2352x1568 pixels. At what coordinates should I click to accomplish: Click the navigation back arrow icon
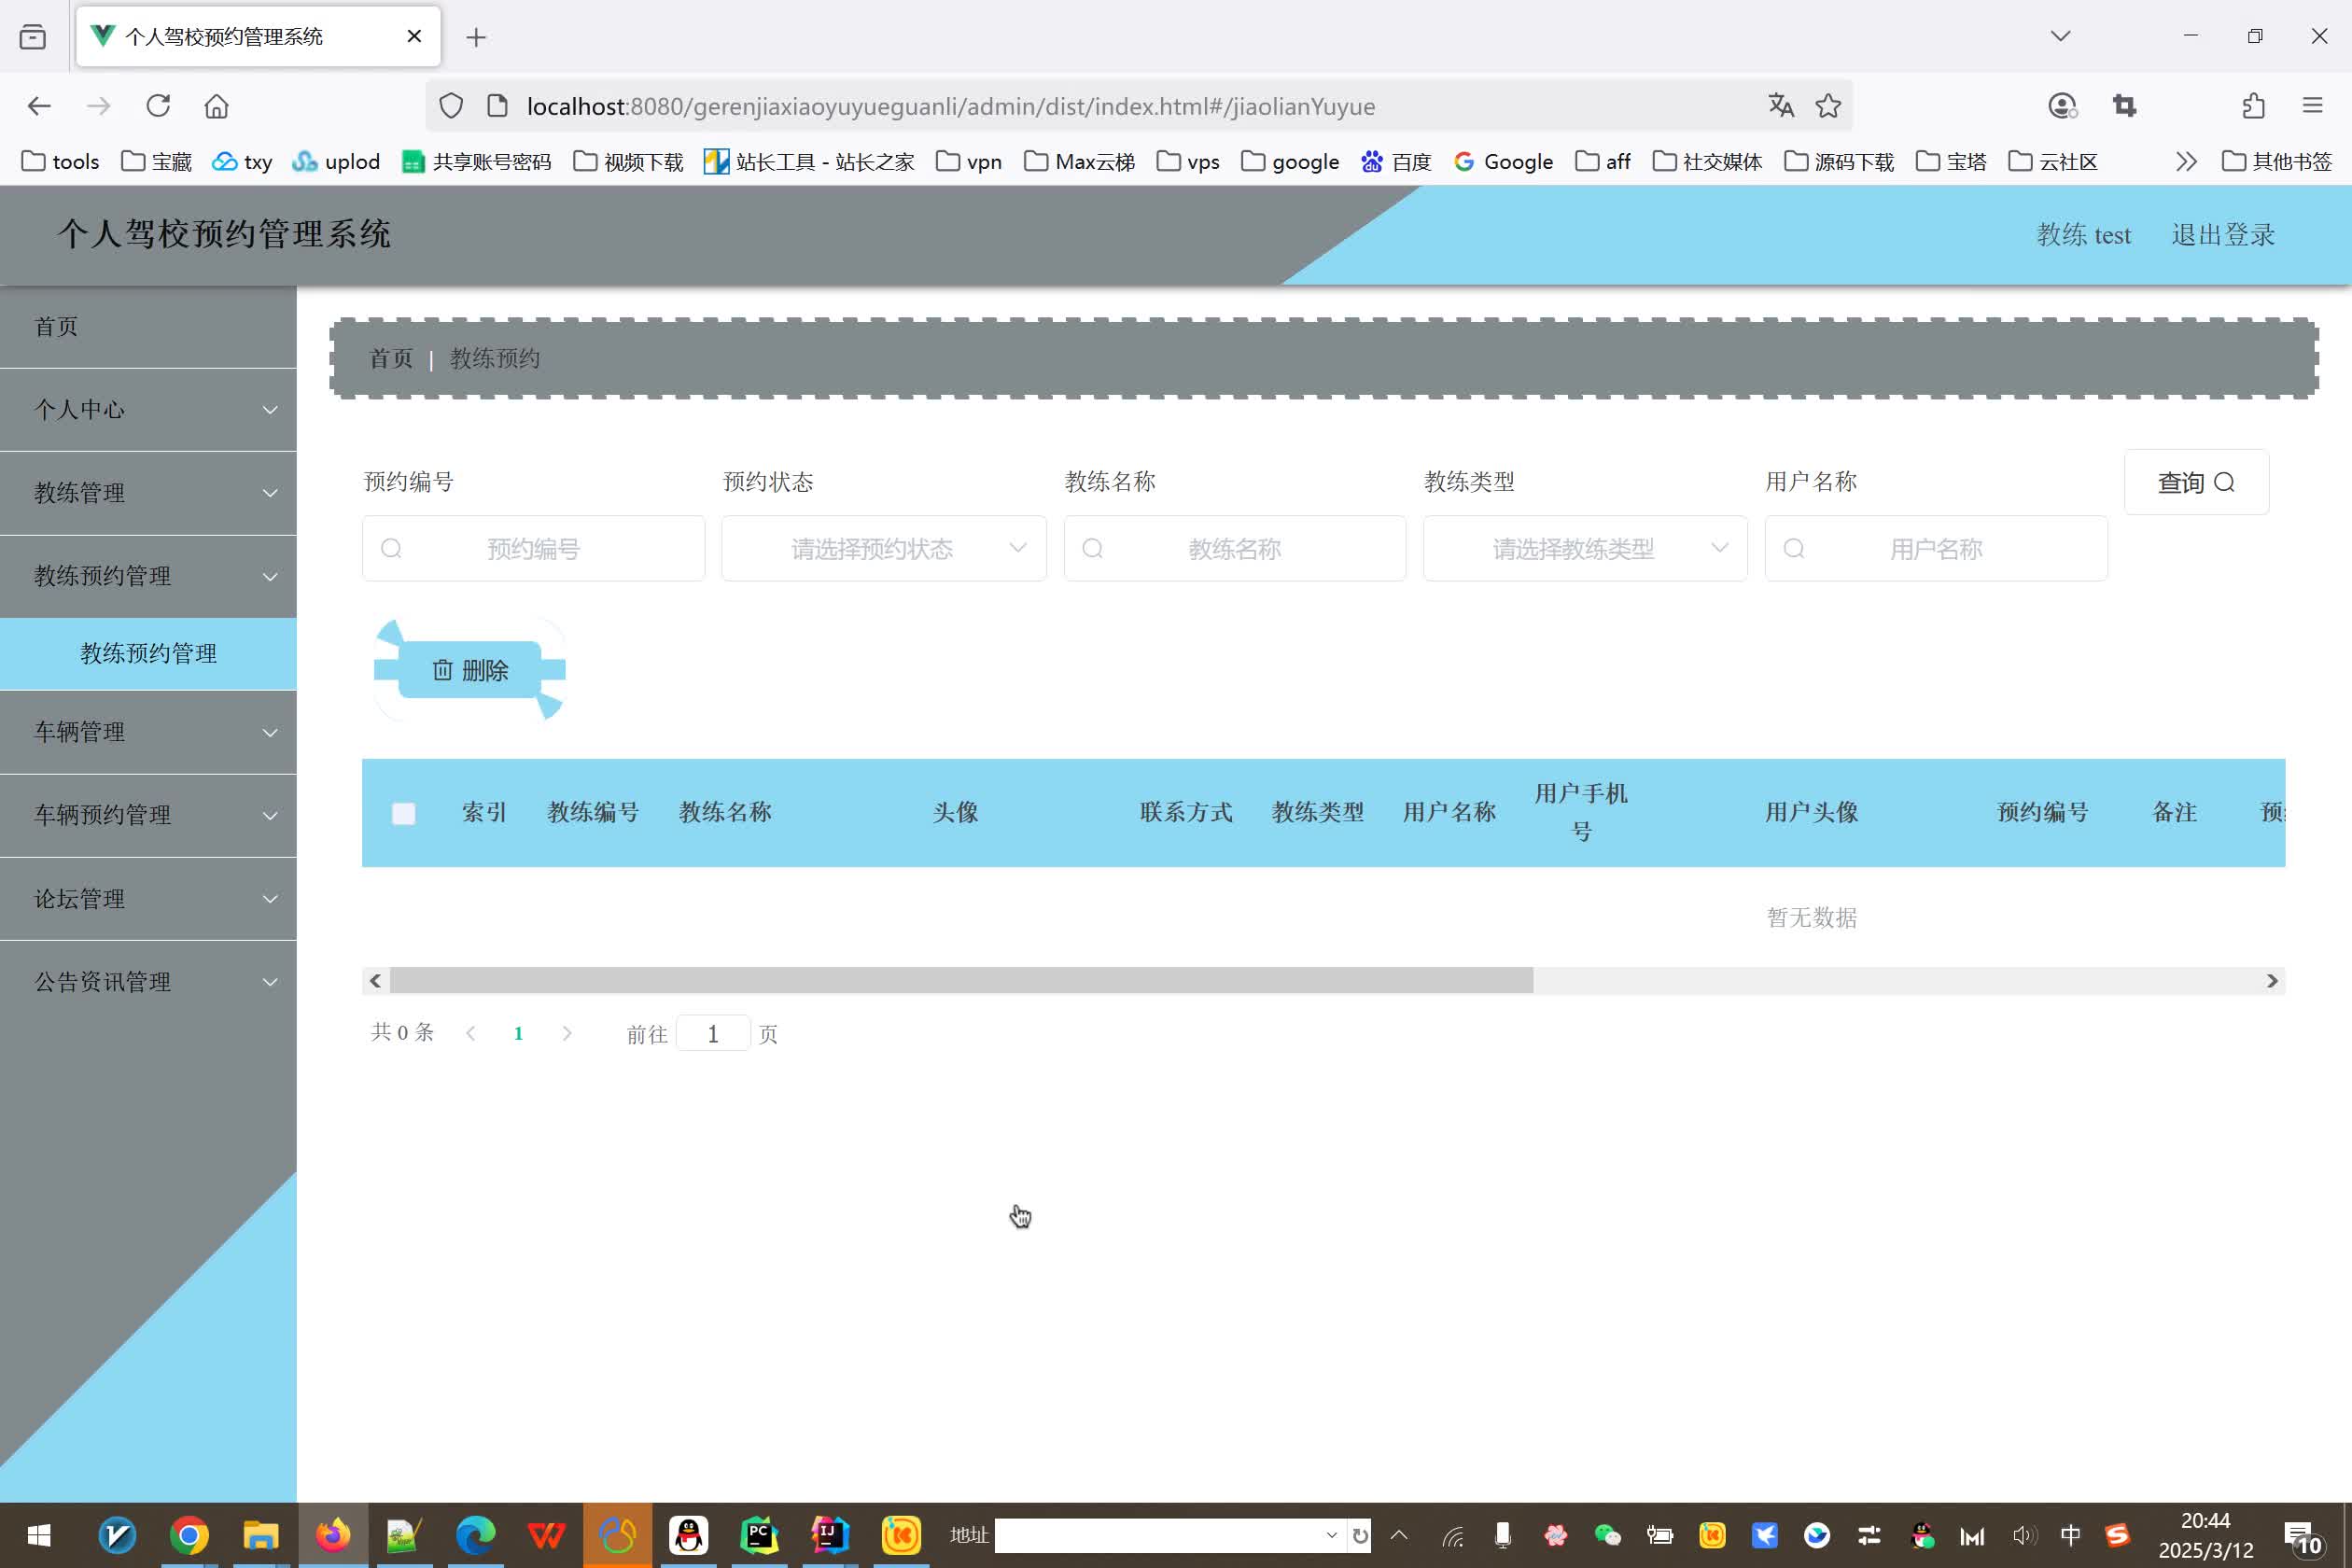tap(38, 106)
